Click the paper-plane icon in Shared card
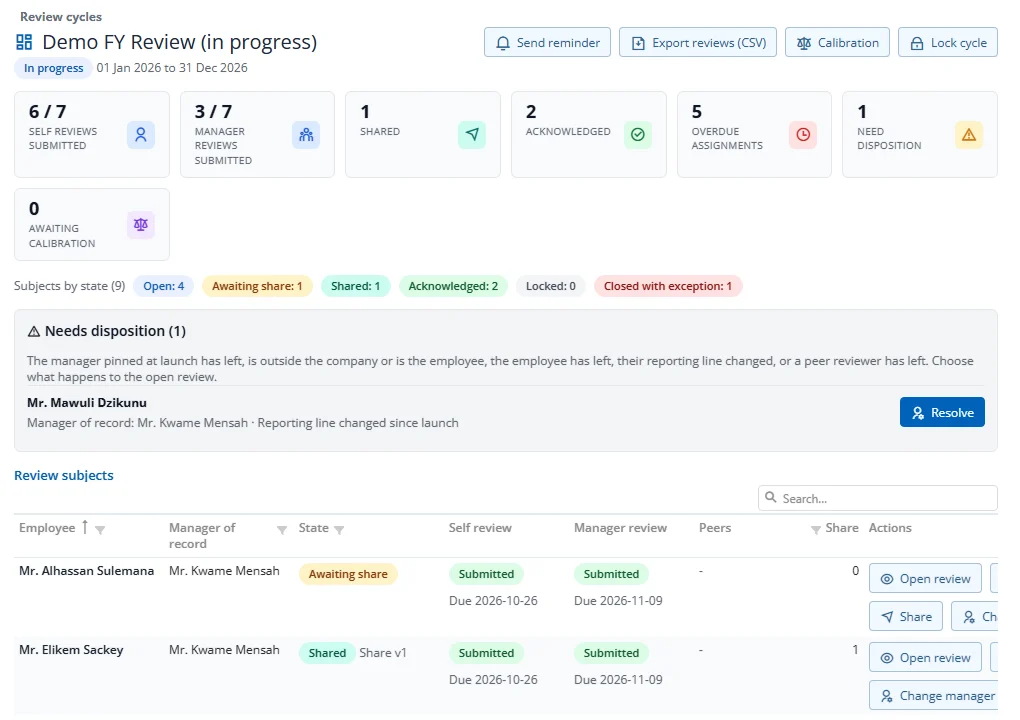Screen dimensions: 1020x720 (x=472, y=135)
